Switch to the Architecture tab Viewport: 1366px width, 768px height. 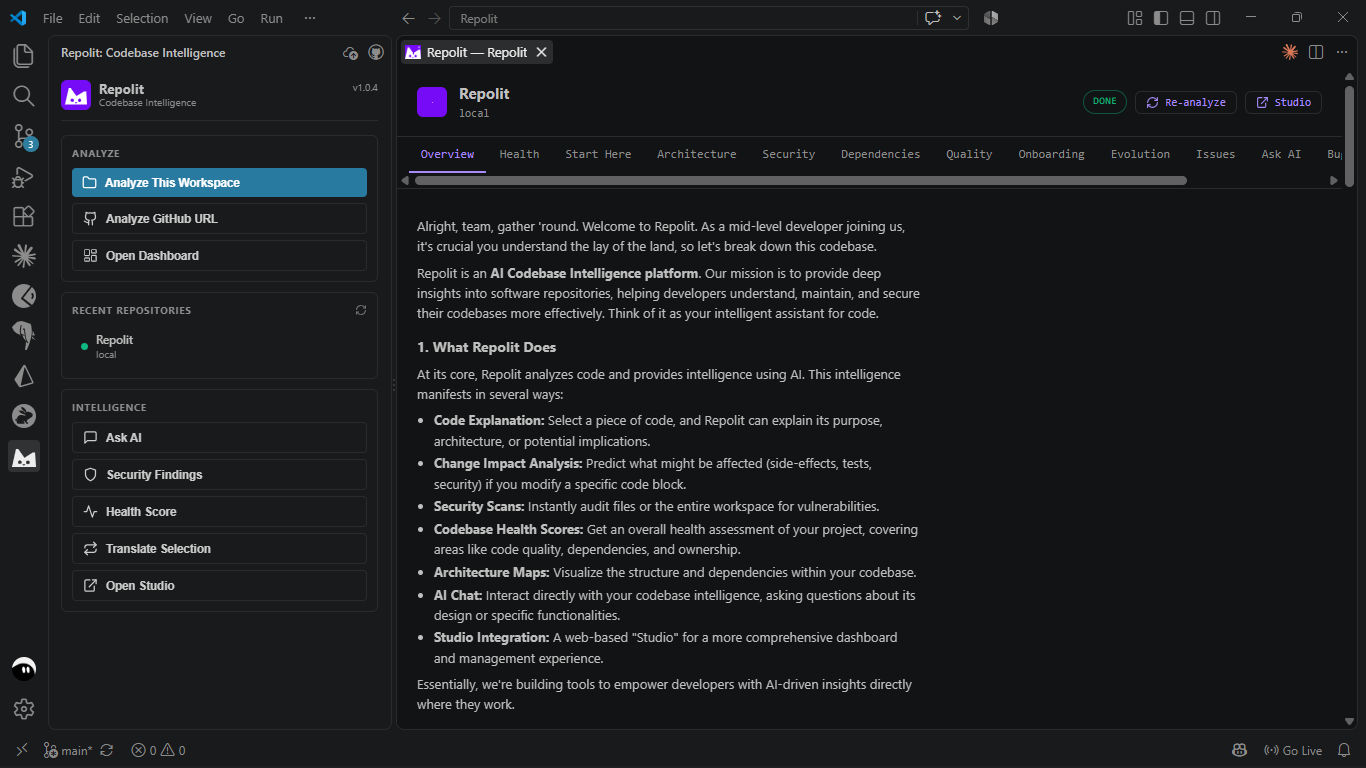pyautogui.click(x=696, y=154)
